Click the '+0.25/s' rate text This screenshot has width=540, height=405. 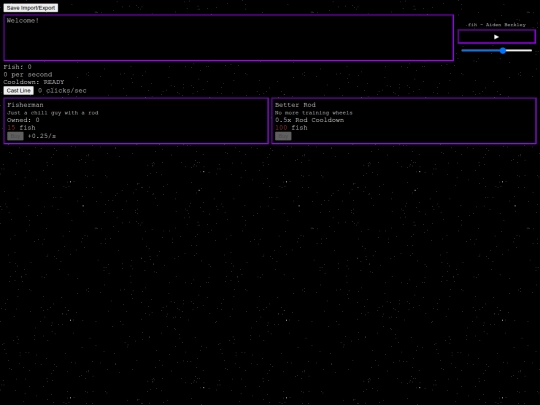[42, 136]
